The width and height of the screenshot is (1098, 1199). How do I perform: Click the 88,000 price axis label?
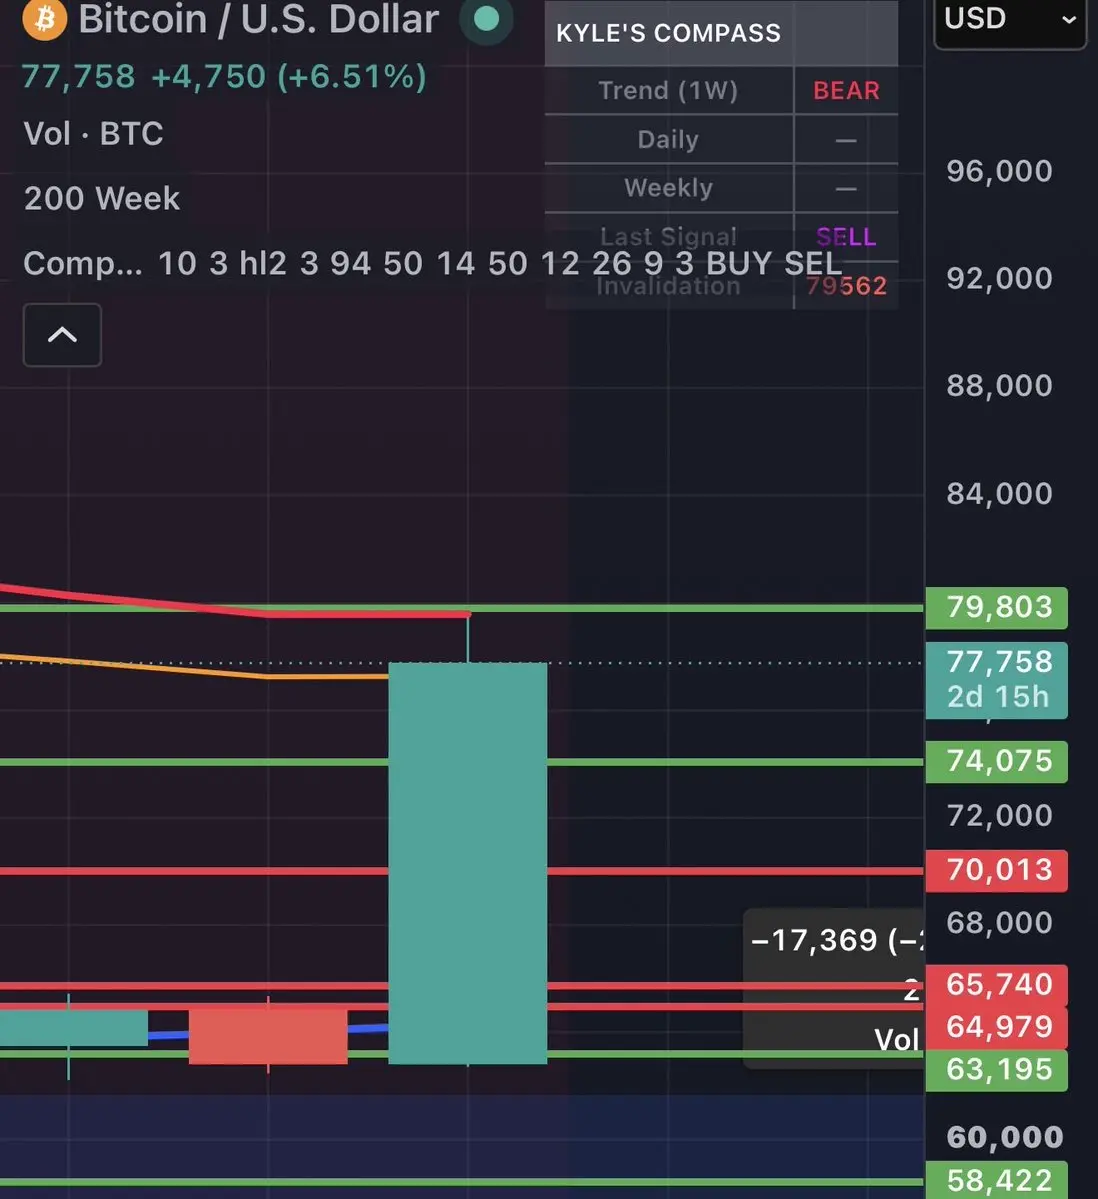[x=999, y=385]
